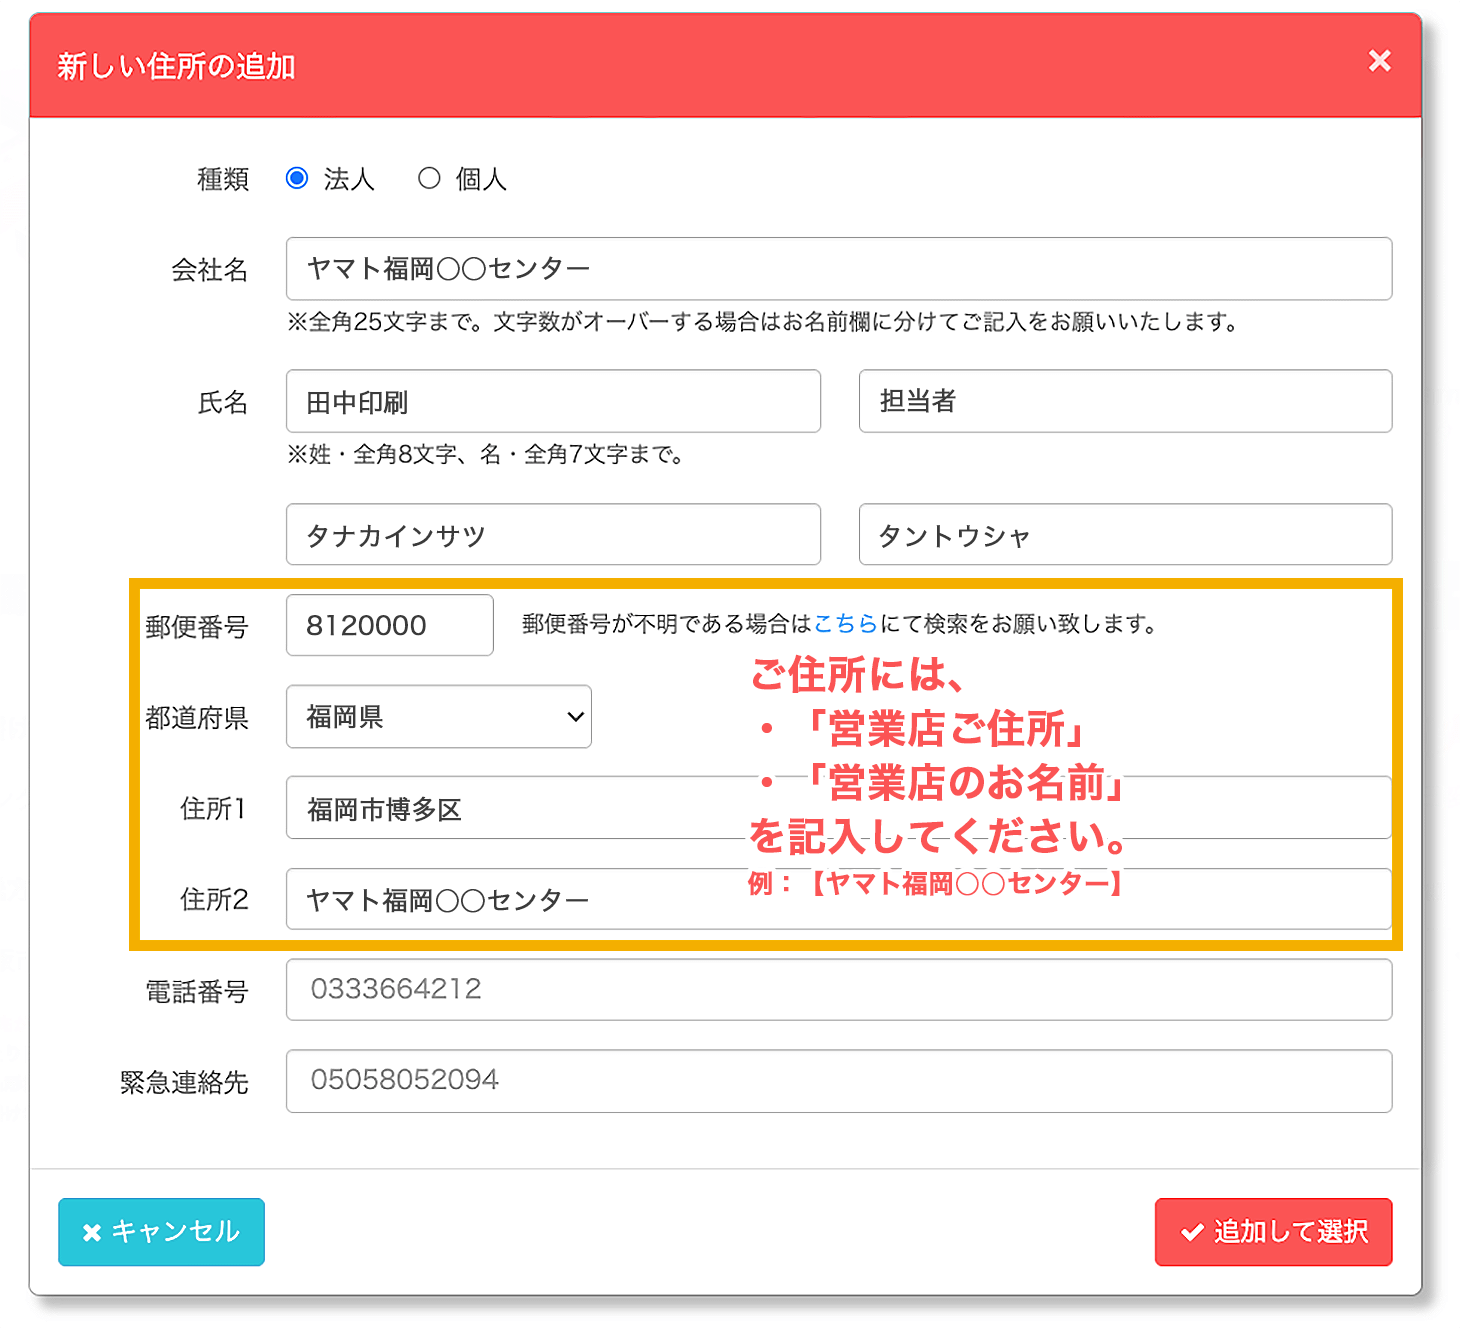This screenshot has width=1460, height=1328.
Task: Open the こちら postal code search link
Action: coord(845,624)
